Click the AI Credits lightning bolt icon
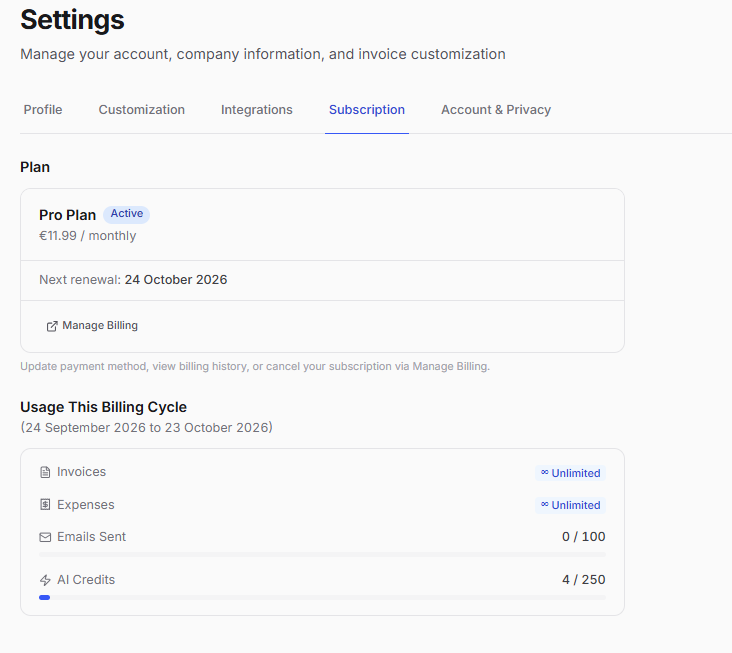Screen dimensions: 732x653 pyautogui.click(x=45, y=580)
